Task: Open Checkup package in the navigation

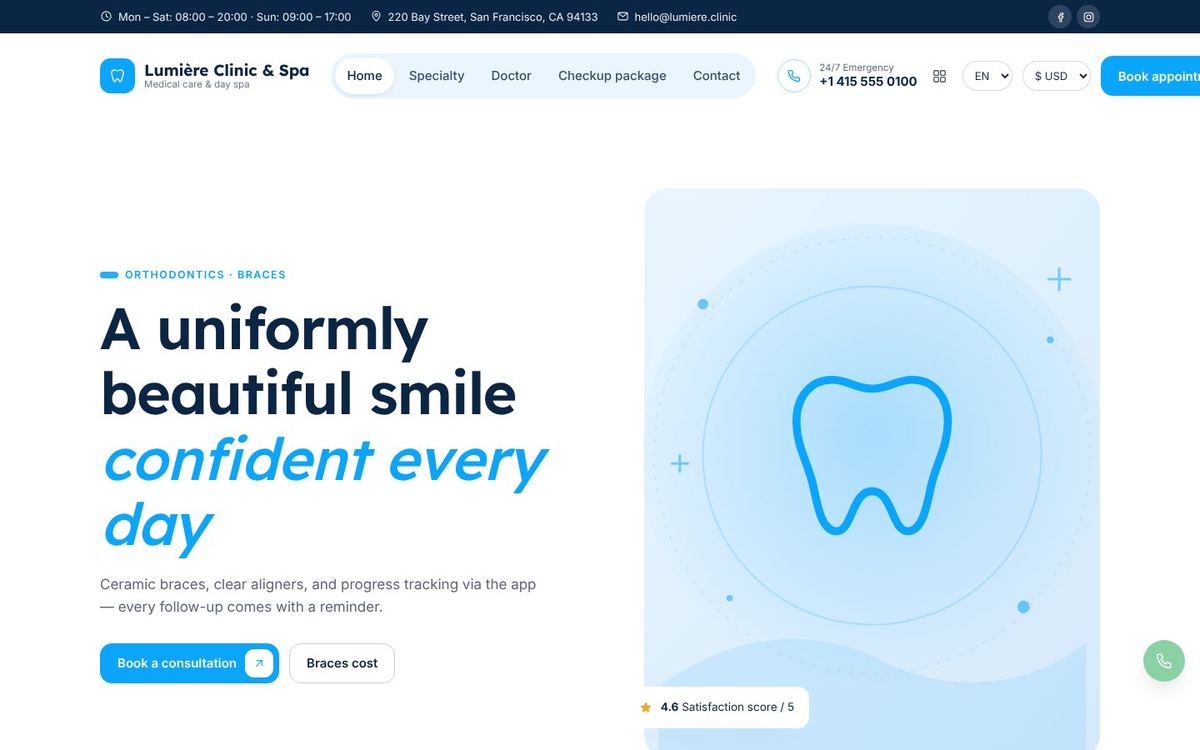Action: point(612,76)
